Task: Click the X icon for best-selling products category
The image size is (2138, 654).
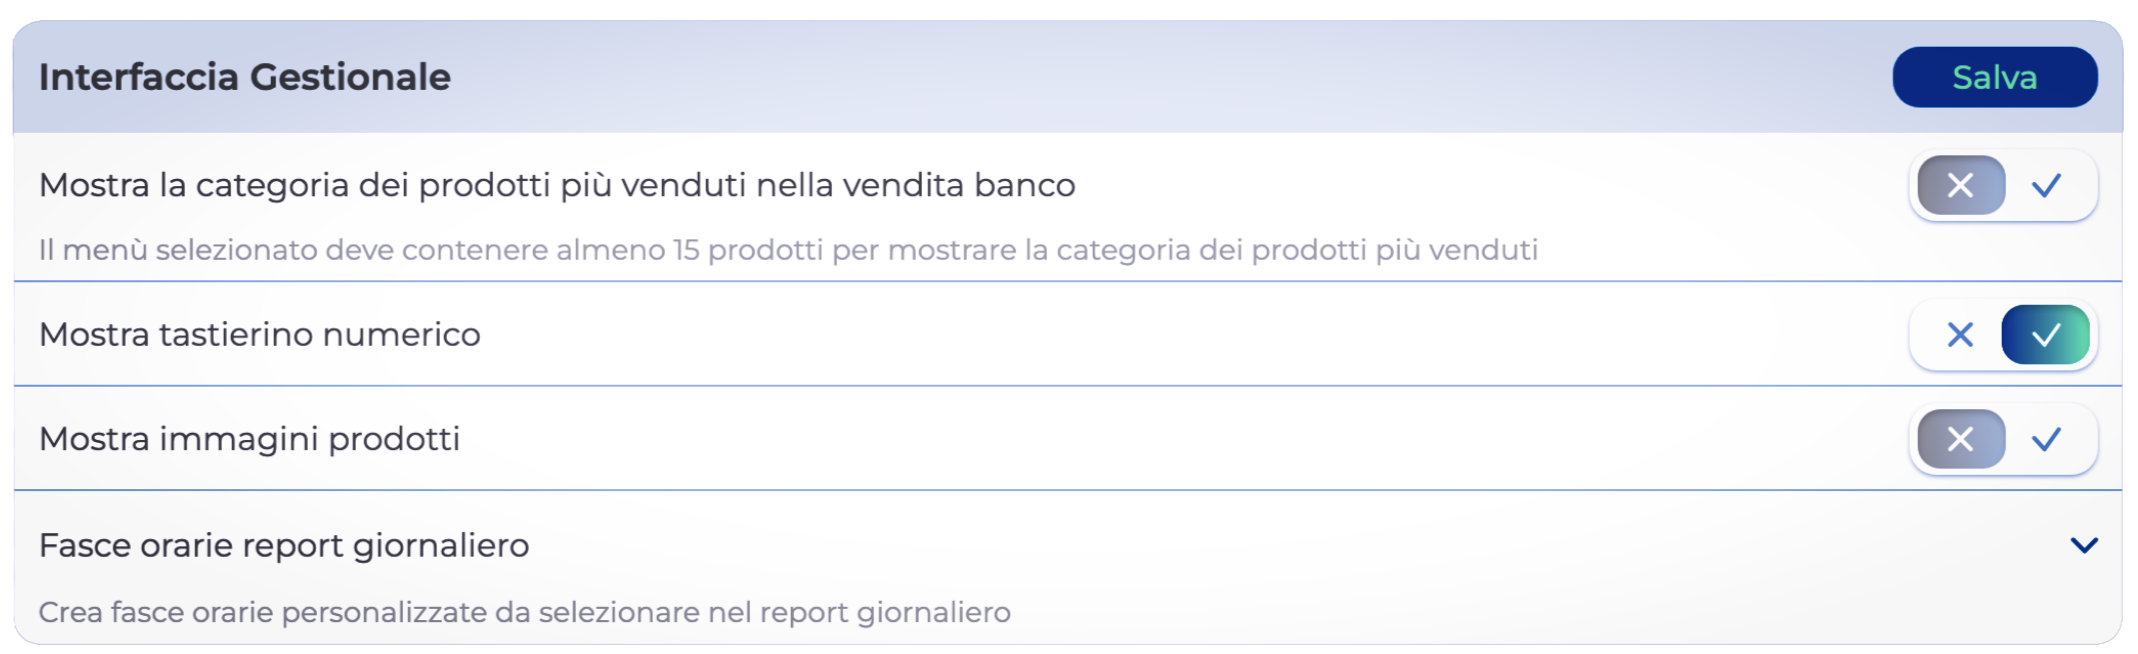Action: coord(1960,185)
